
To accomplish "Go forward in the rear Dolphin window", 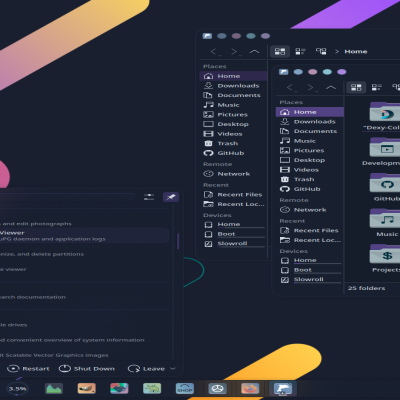I will [235, 52].
